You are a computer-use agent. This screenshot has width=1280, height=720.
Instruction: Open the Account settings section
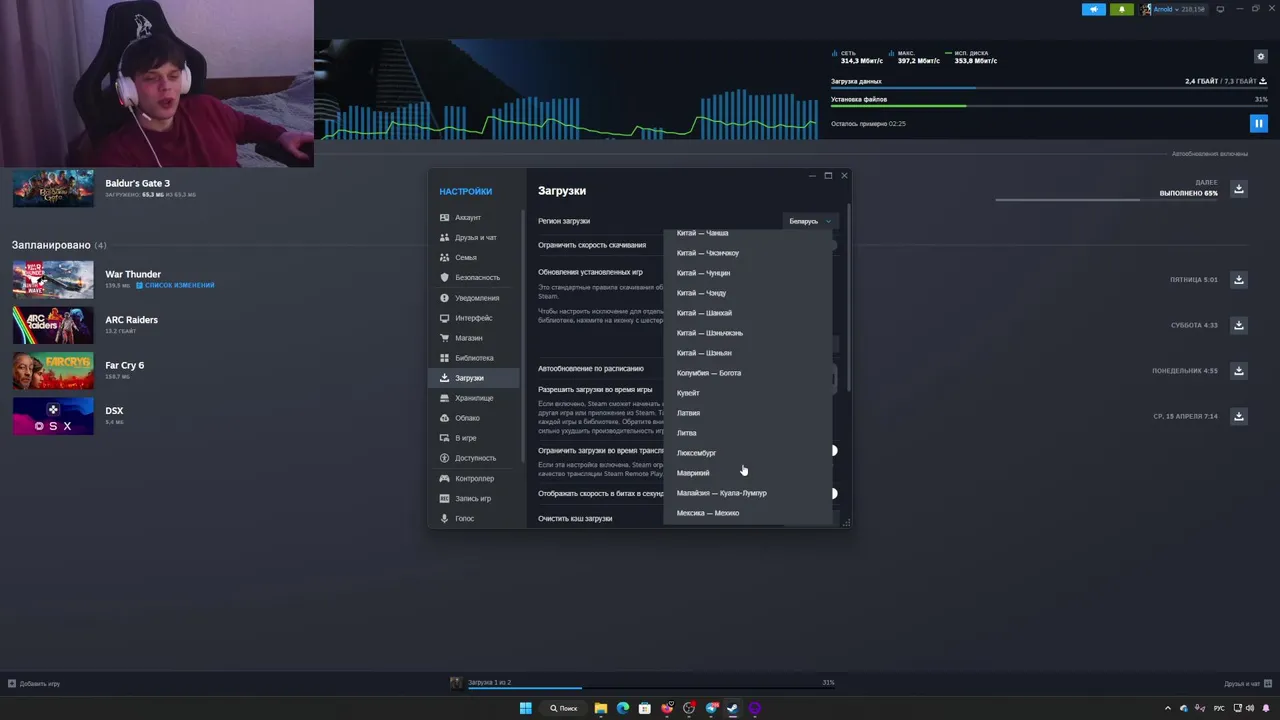click(x=474, y=217)
